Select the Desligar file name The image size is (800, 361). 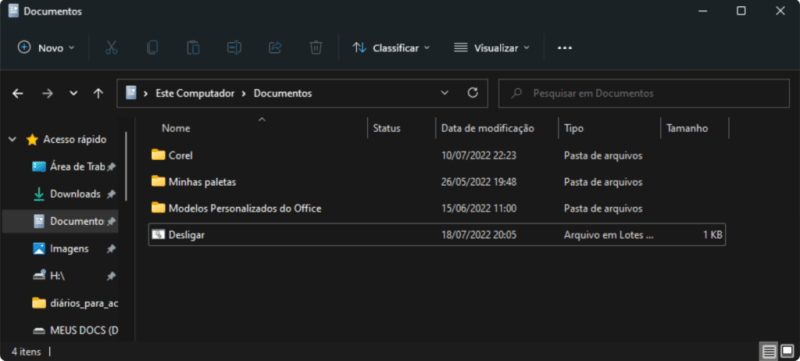(186, 235)
